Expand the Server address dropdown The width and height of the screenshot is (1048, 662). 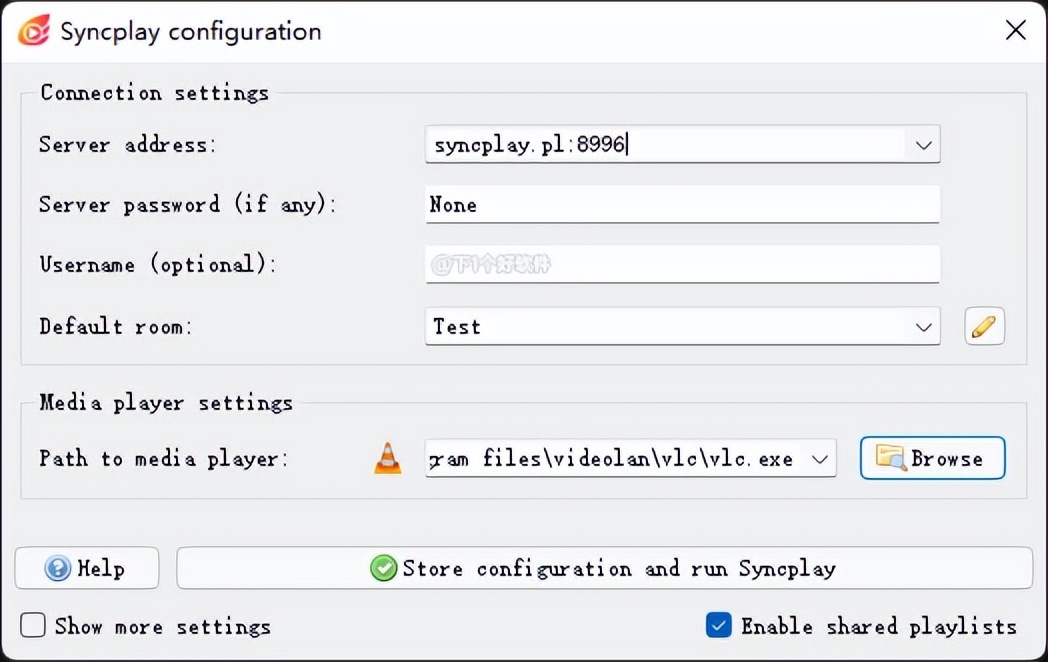tap(922, 145)
